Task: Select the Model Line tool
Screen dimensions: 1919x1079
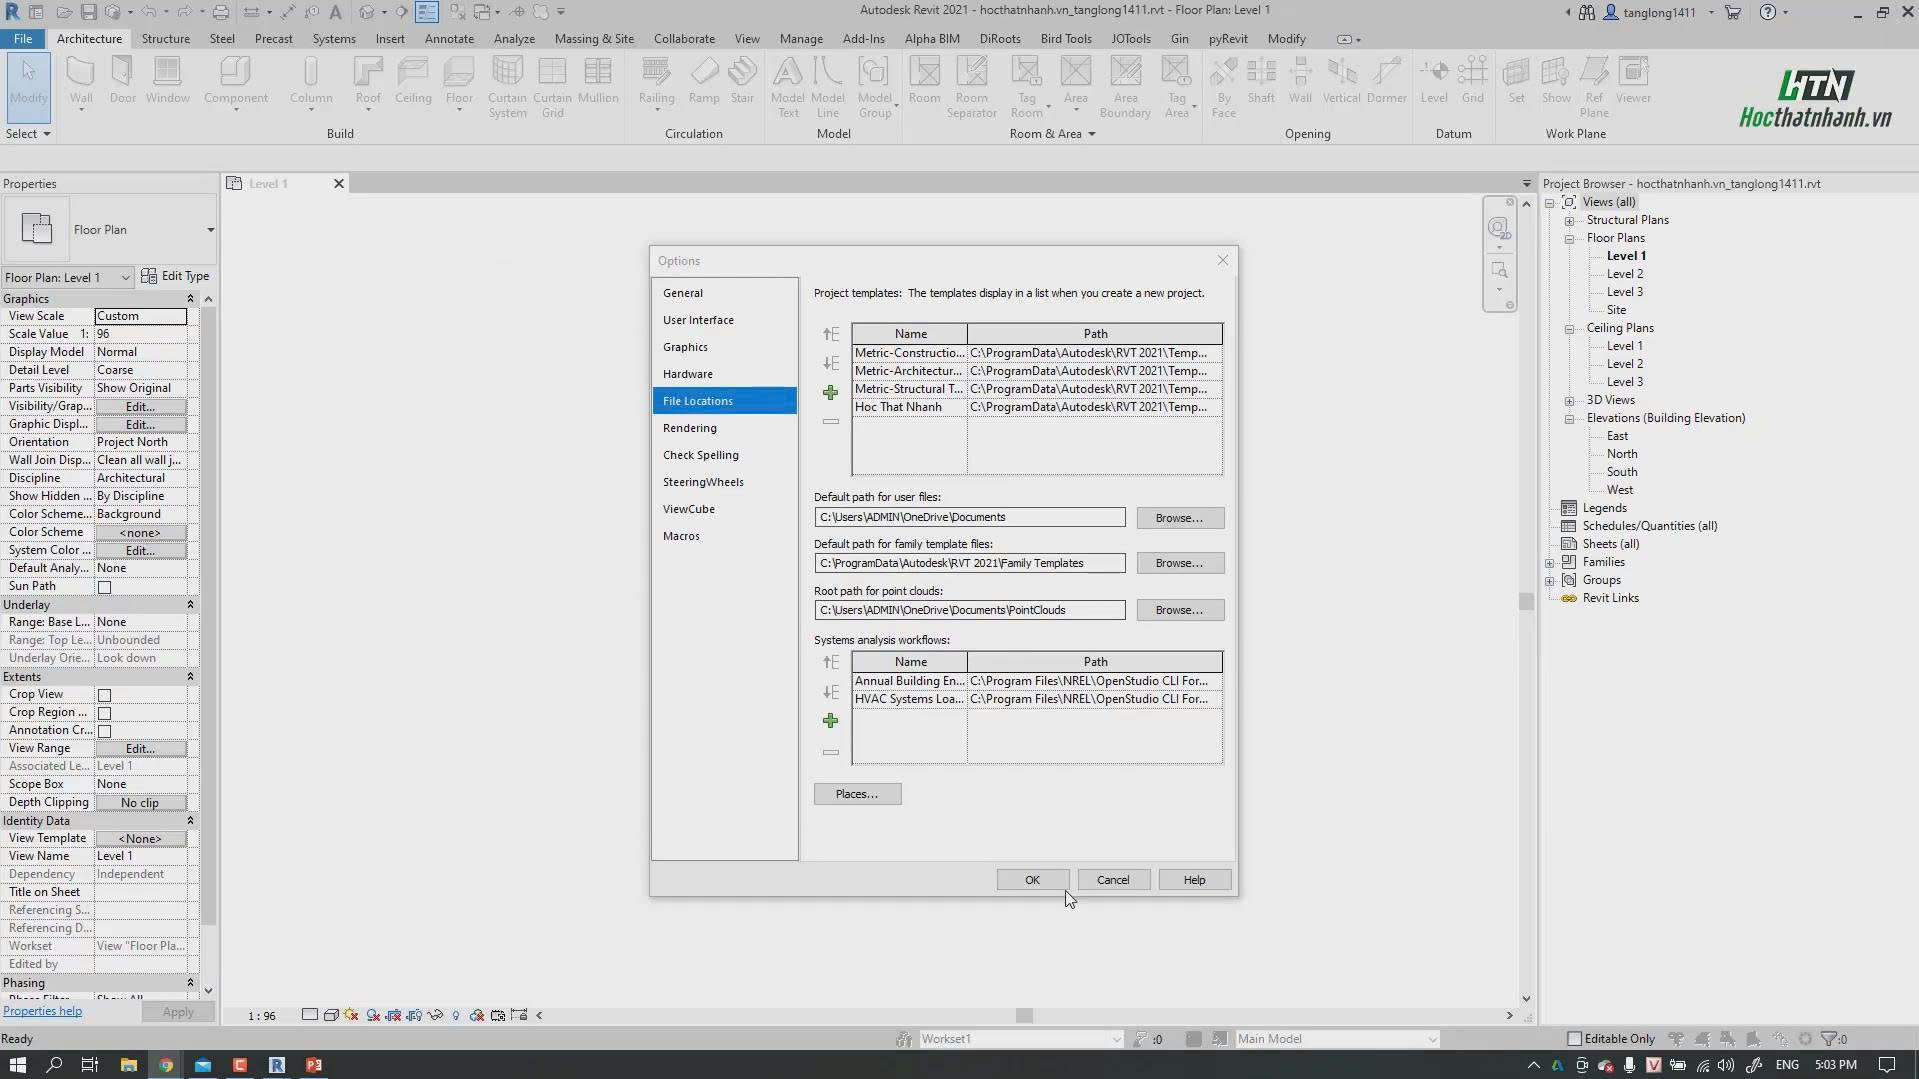Action: pos(828,87)
